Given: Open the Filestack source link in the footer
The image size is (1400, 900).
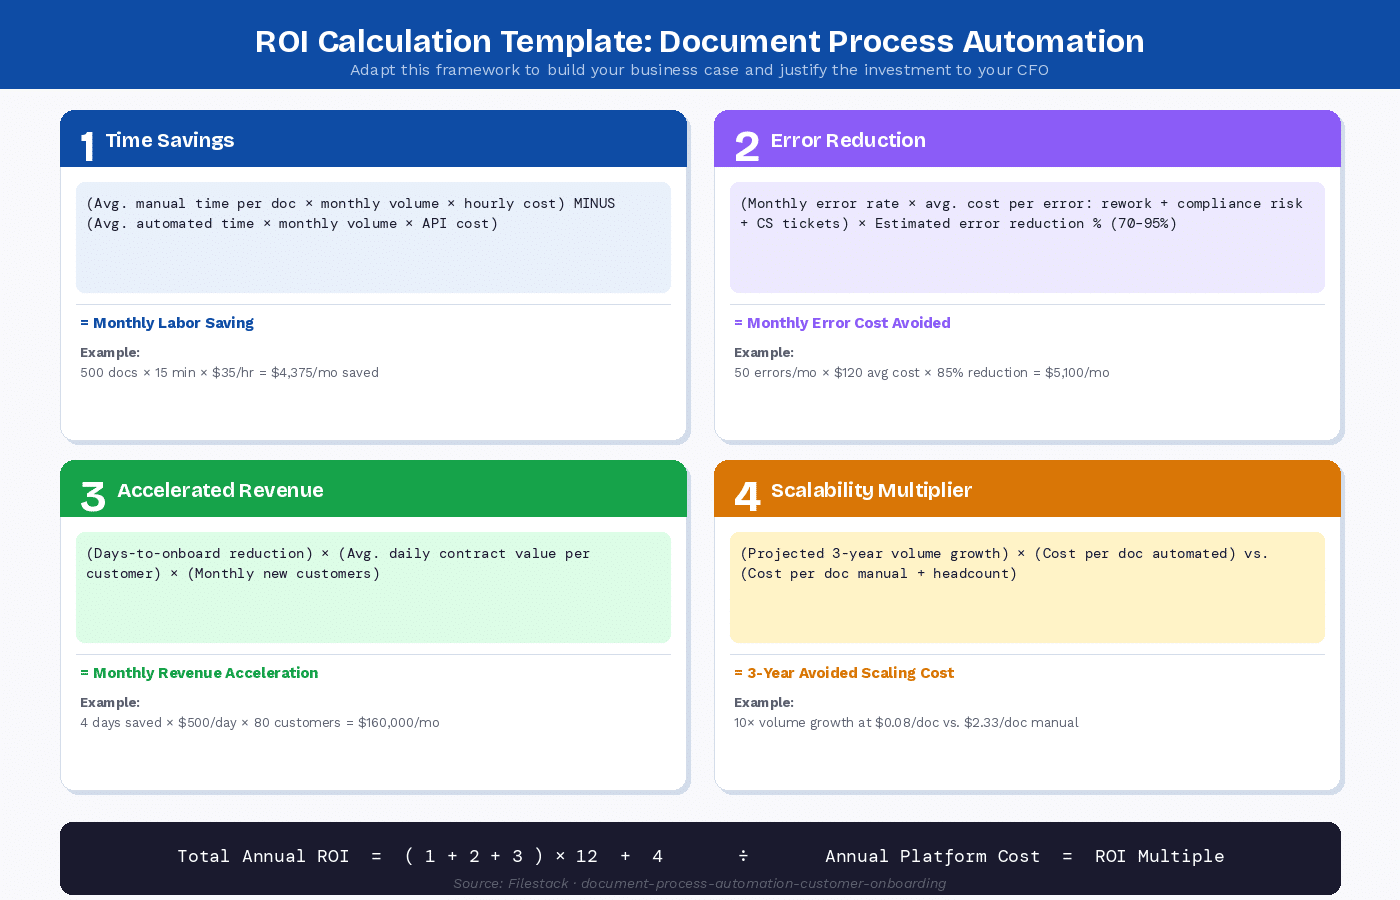Looking at the screenshot, I should click(700, 883).
